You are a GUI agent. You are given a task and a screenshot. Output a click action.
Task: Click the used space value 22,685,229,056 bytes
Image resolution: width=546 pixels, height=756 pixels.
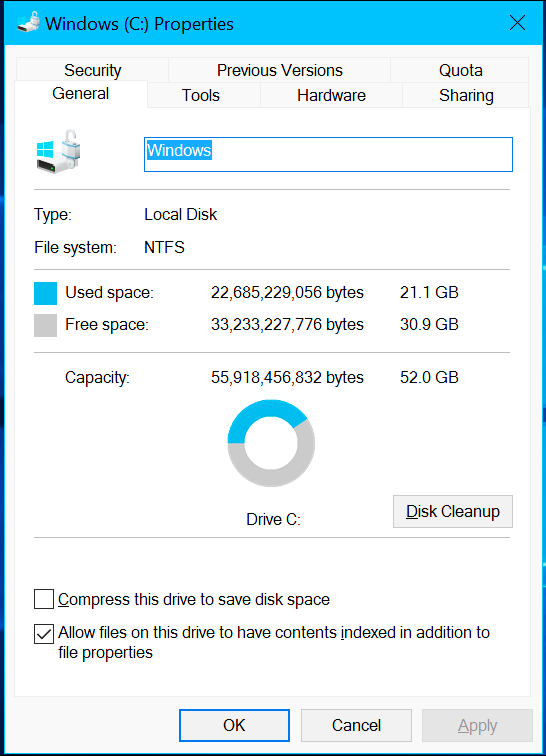click(x=287, y=293)
